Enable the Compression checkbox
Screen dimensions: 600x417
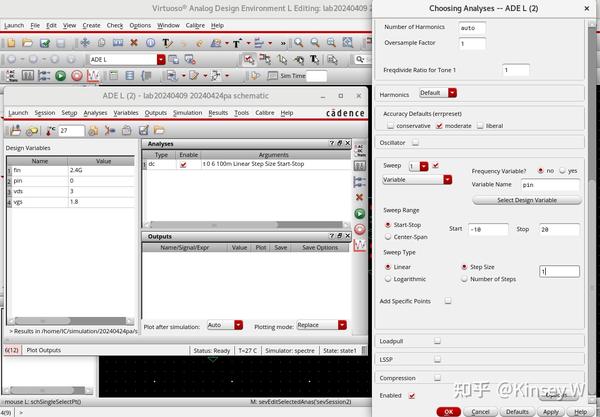click(x=437, y=378)
